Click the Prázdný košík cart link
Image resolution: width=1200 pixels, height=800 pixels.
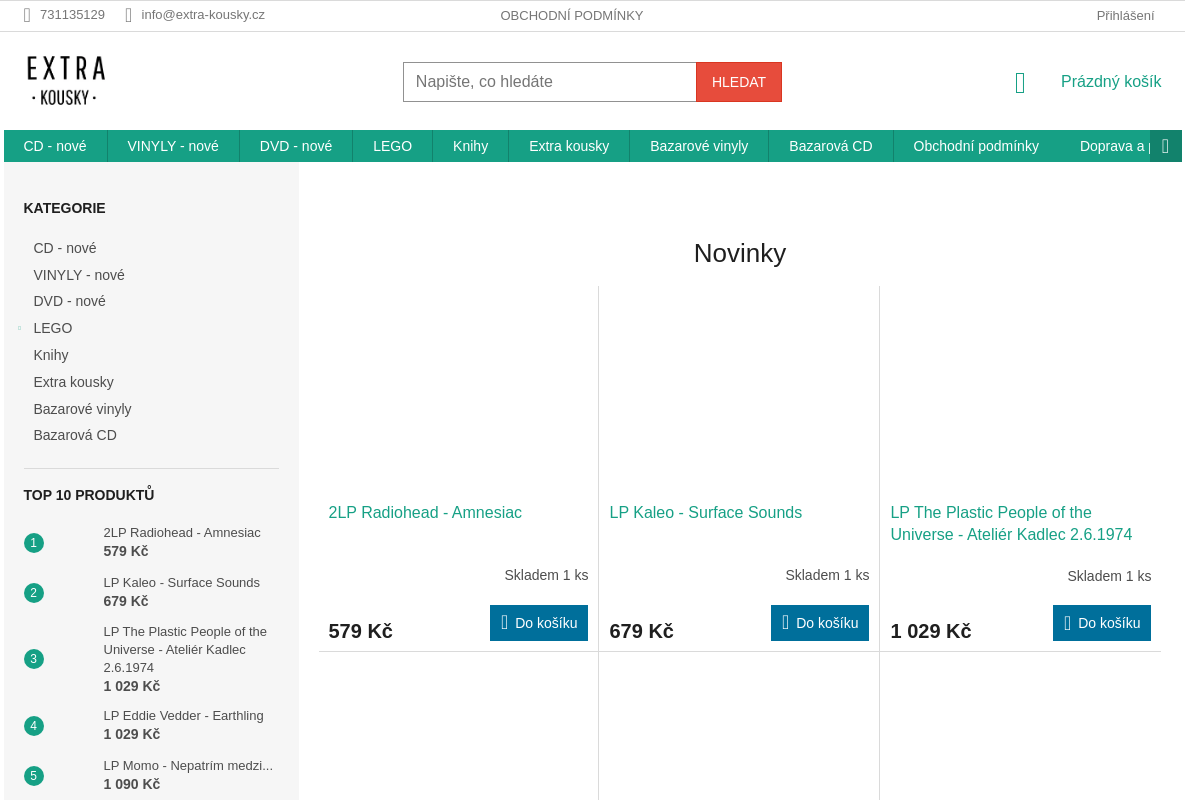click(x=1111, y=82)
